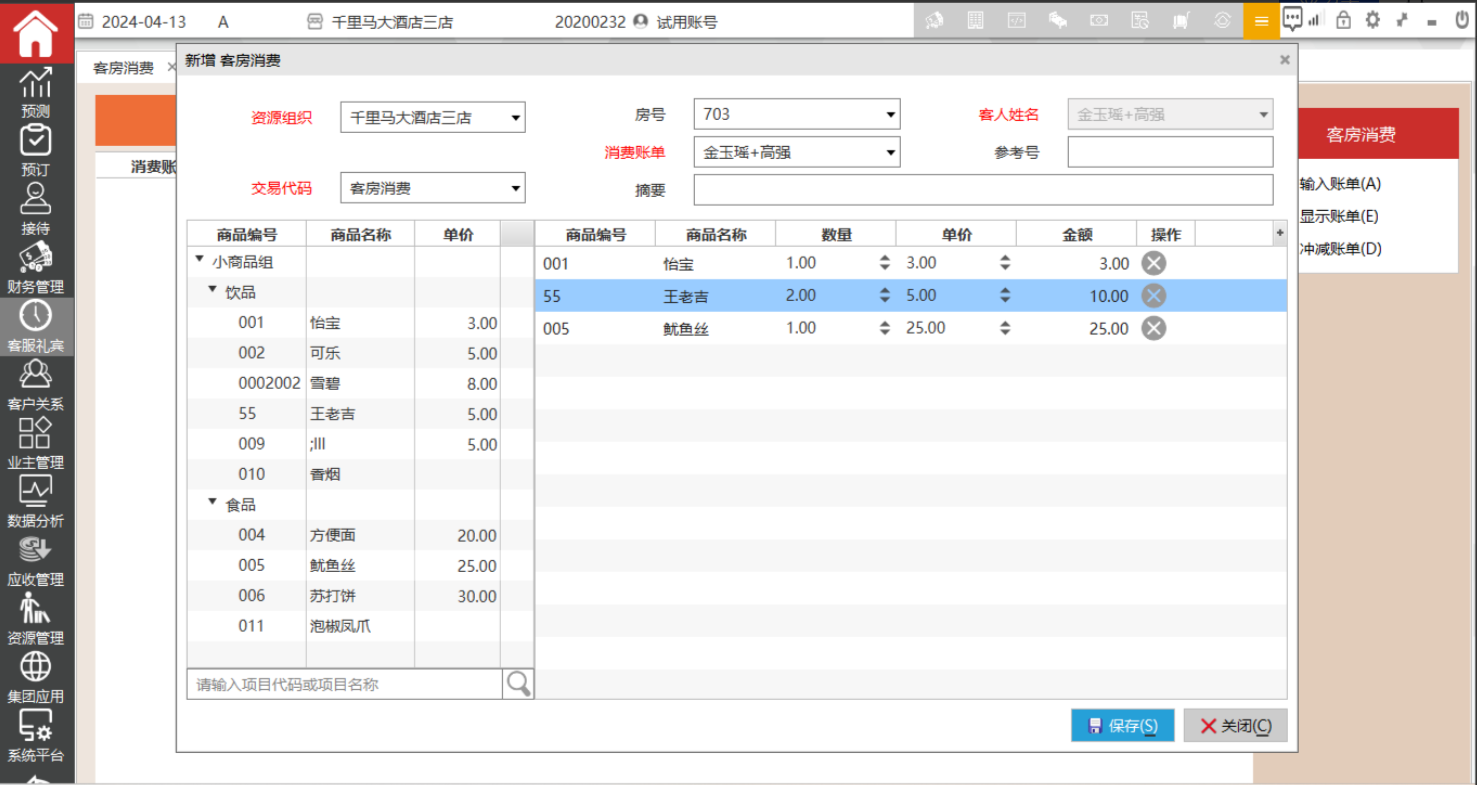Image resolution: width=1477 pixels, height=785 pixels.
Task: Click the 保存(S) button
Action: pyautogui.click(x=1122, y=726)
